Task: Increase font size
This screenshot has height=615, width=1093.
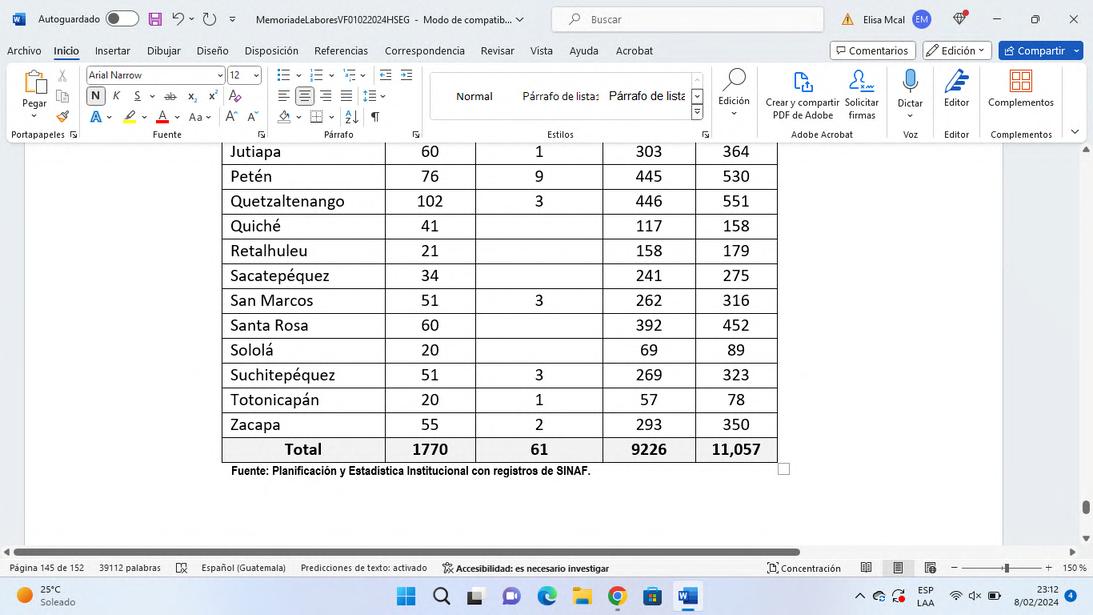Action: [231, 116]
